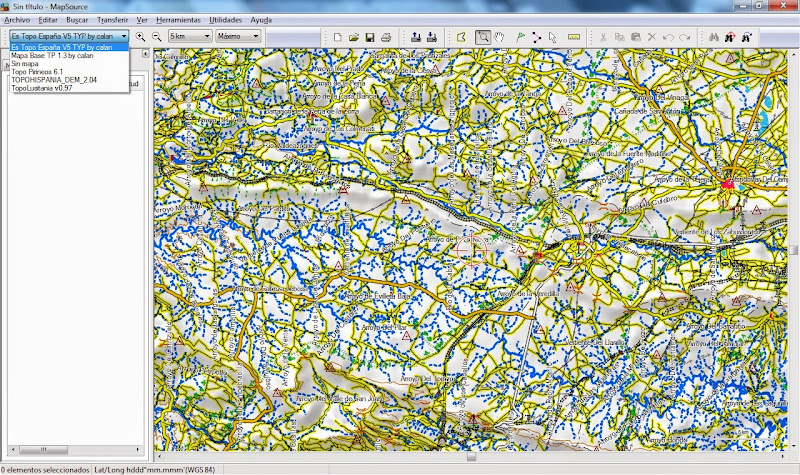Click the Undo arrow
This screenshot has height=475, width=800.
[668, 37]
